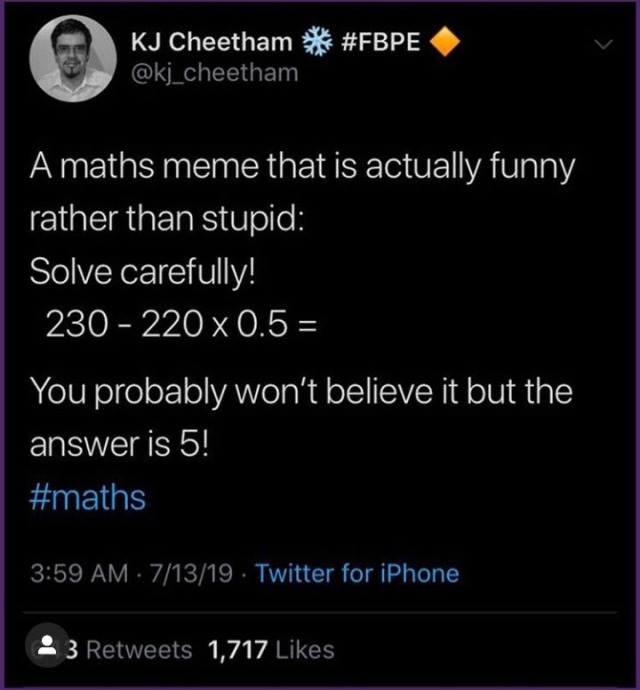Open the @kj_cheetham handle link
The height and width of the screenshot is (690, 640).
tap(214, 73)
